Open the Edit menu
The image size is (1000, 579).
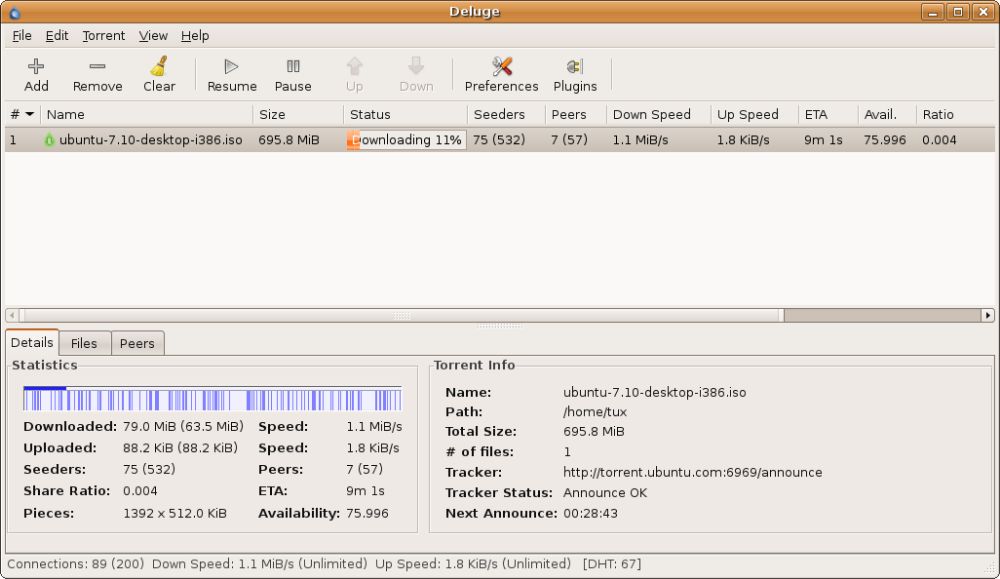pyautogui.click(x=57, y=36)
